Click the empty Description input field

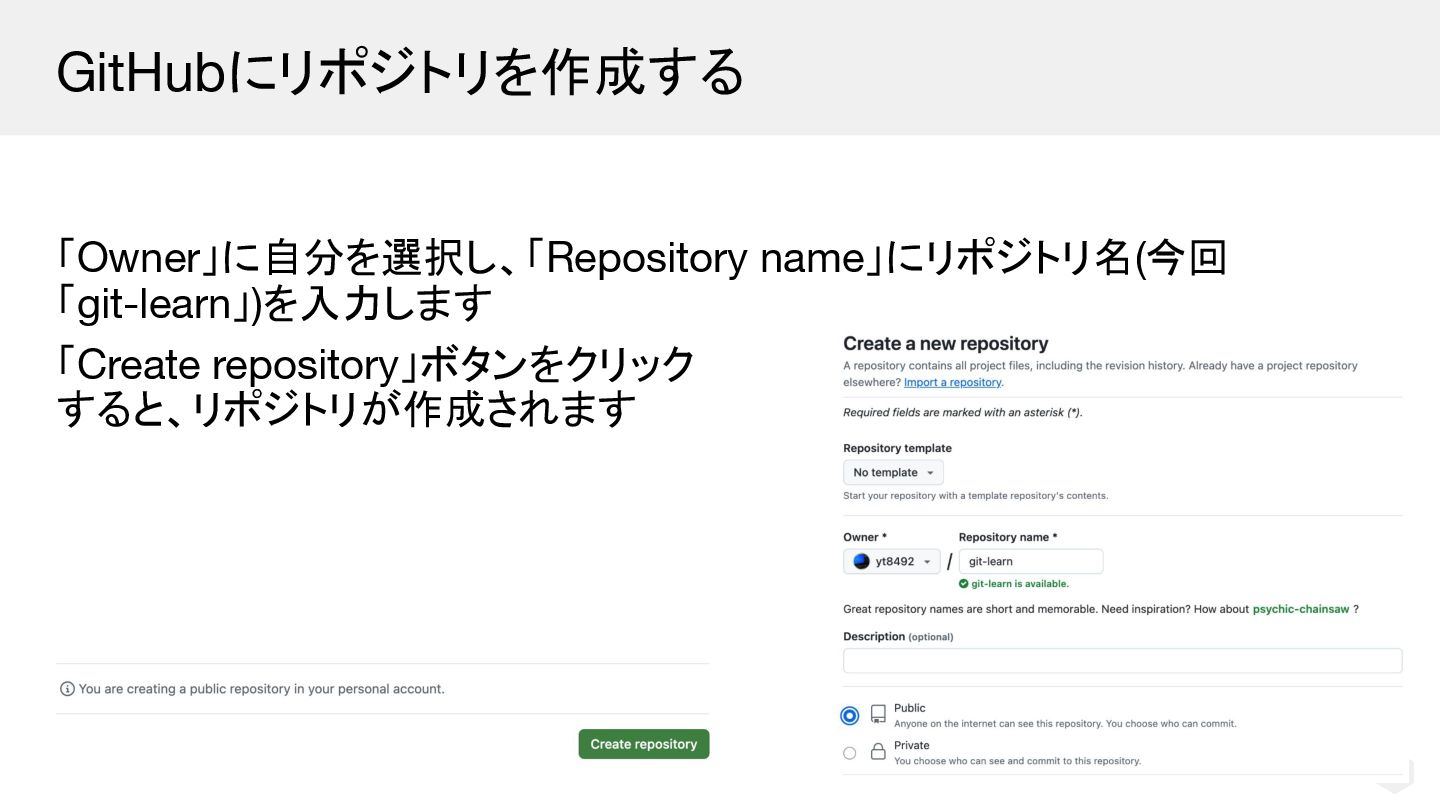[x=1123, y=661]
